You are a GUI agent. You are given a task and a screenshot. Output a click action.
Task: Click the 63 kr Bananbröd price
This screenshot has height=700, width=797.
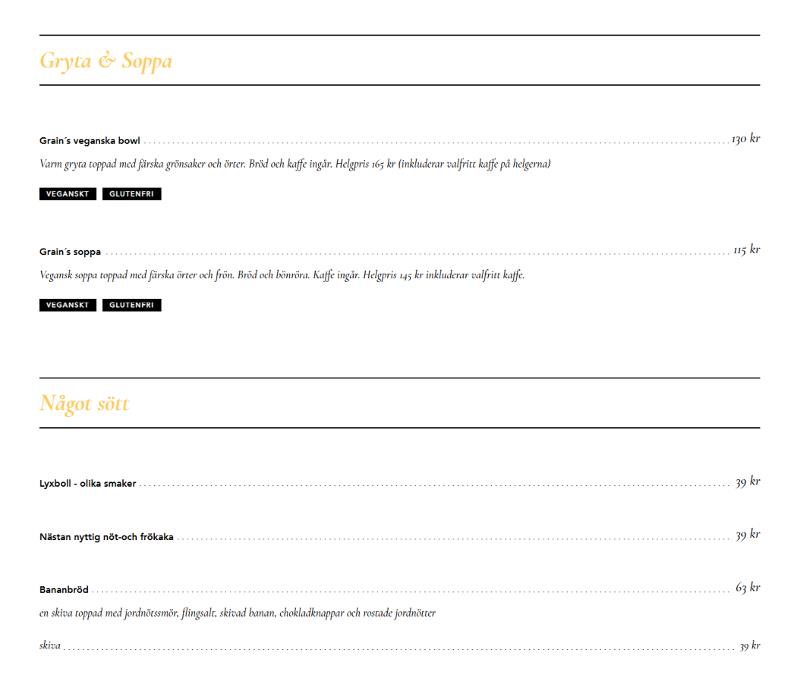click(748, 587)
